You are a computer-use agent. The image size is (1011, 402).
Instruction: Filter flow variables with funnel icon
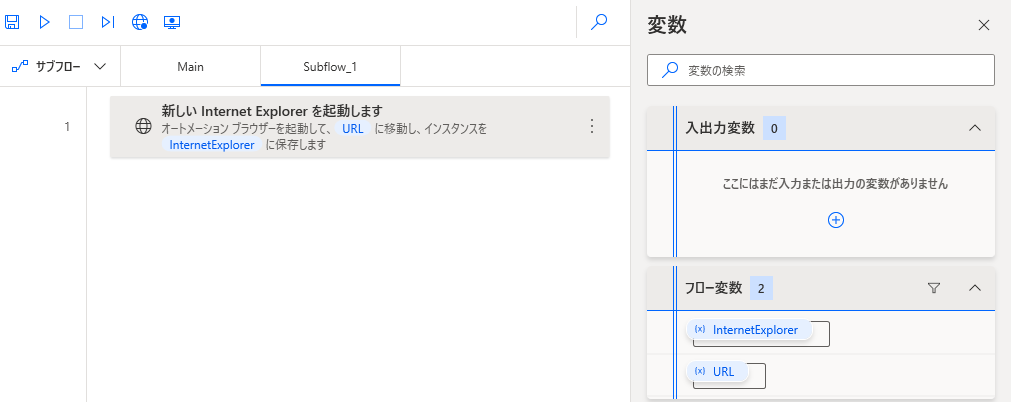934,288
